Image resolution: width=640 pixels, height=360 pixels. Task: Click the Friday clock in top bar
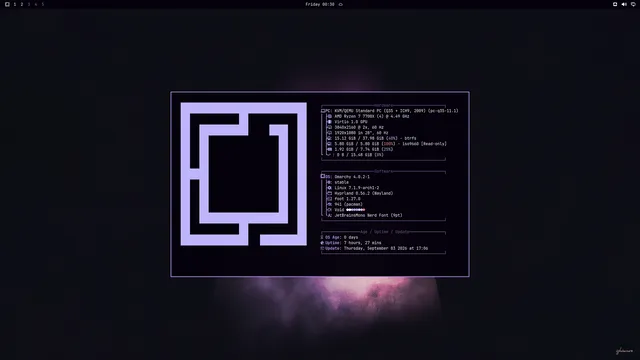click(320, 4)
